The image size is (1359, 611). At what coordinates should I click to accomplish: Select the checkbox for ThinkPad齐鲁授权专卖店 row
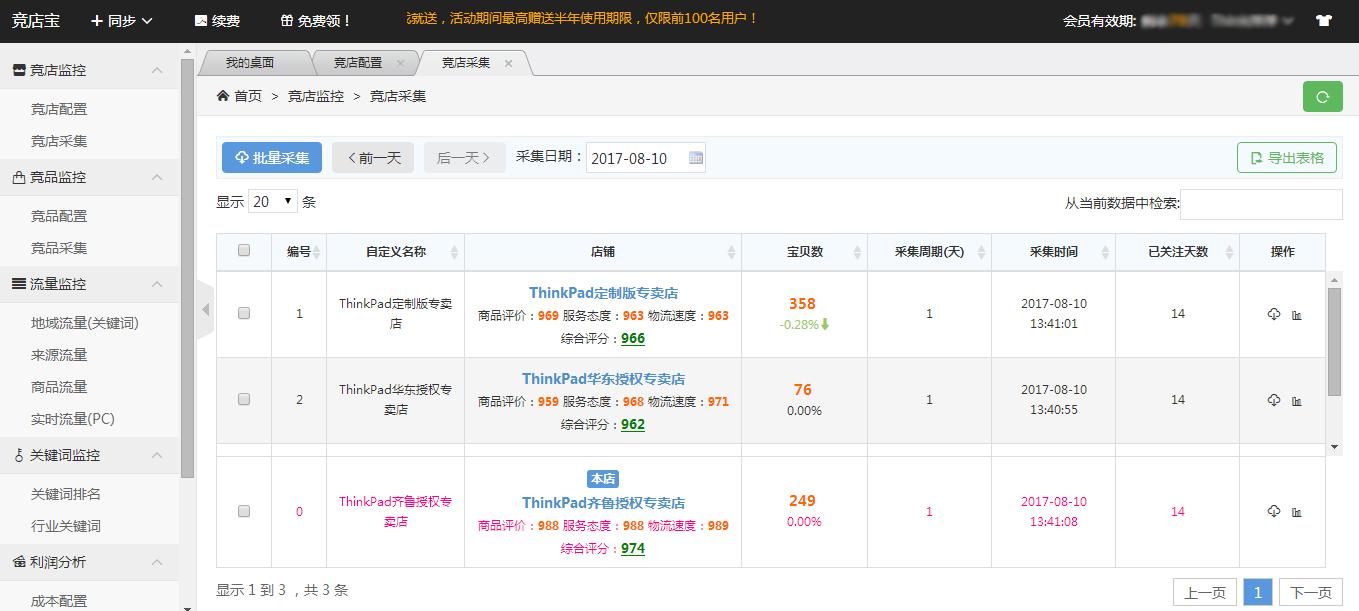244,511
